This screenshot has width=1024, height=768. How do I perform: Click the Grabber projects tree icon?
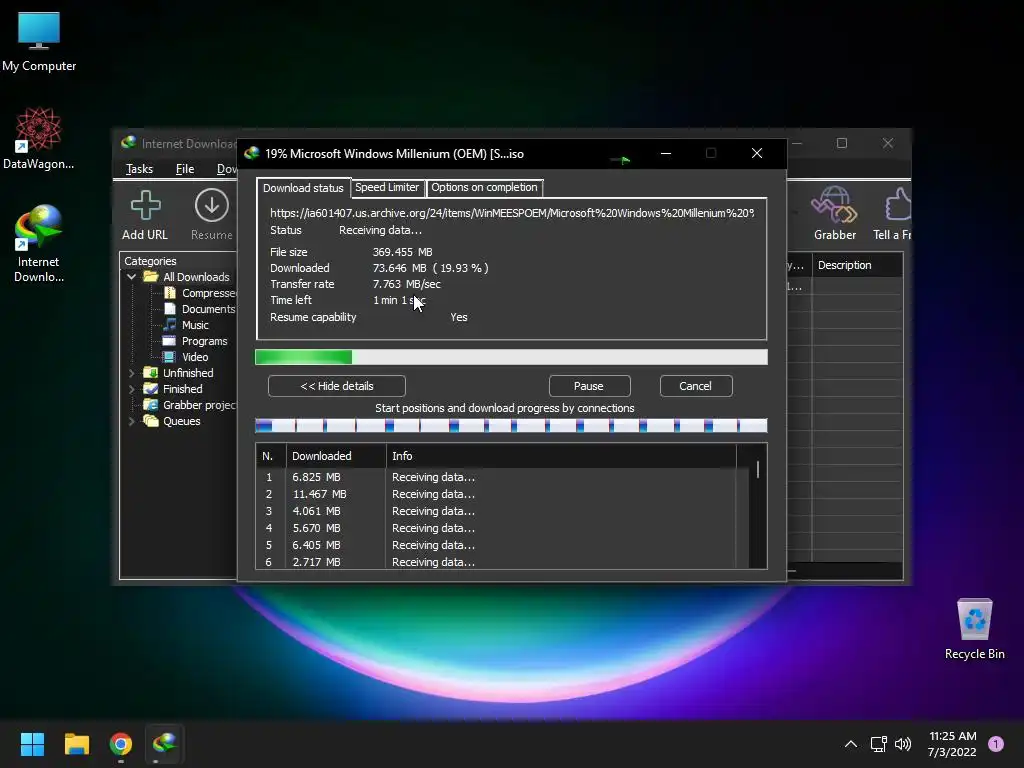(x=151, y=405)
